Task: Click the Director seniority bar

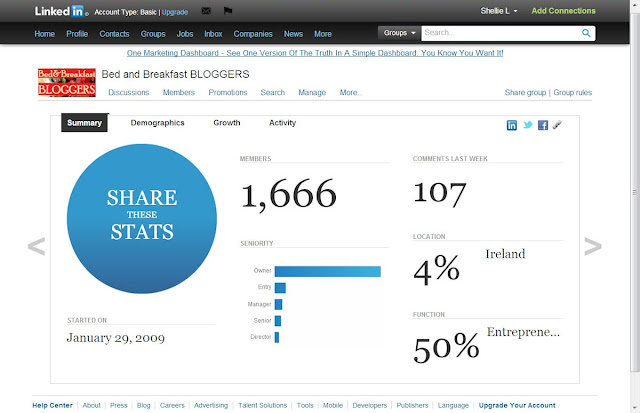Action: 277,337
